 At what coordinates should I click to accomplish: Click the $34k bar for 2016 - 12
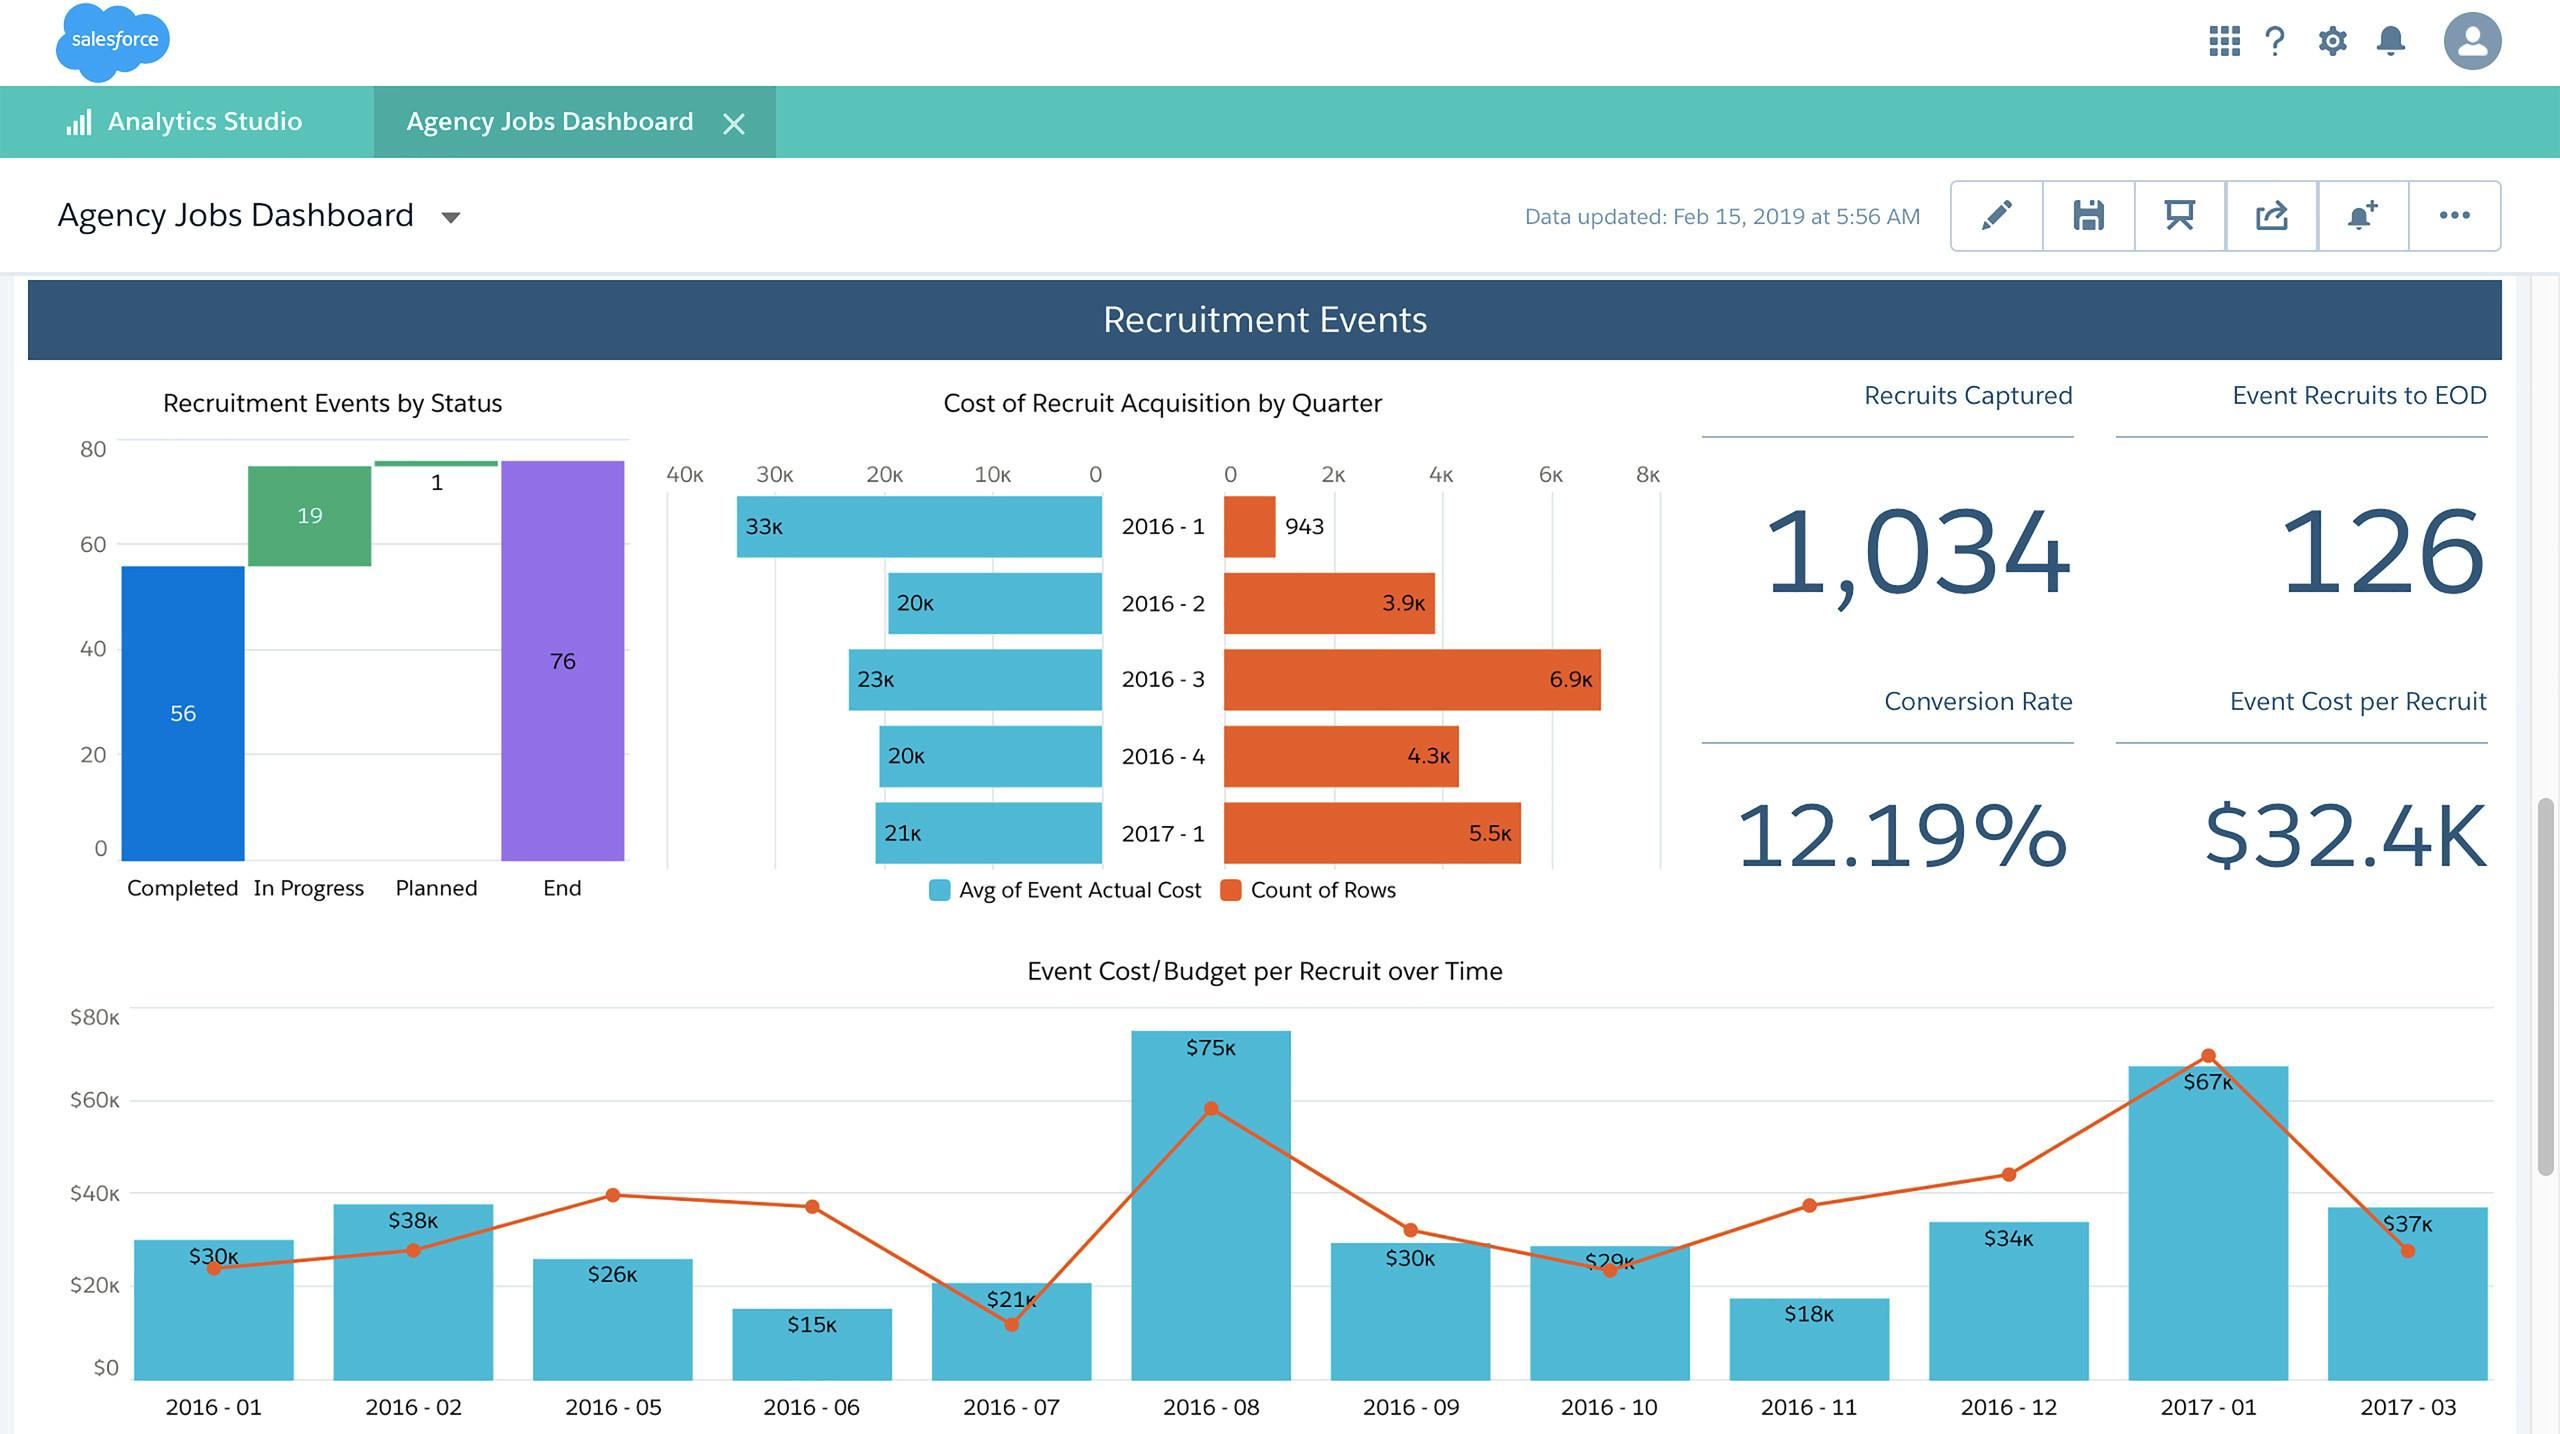pyautogui.click(x=2009, y=1301)
